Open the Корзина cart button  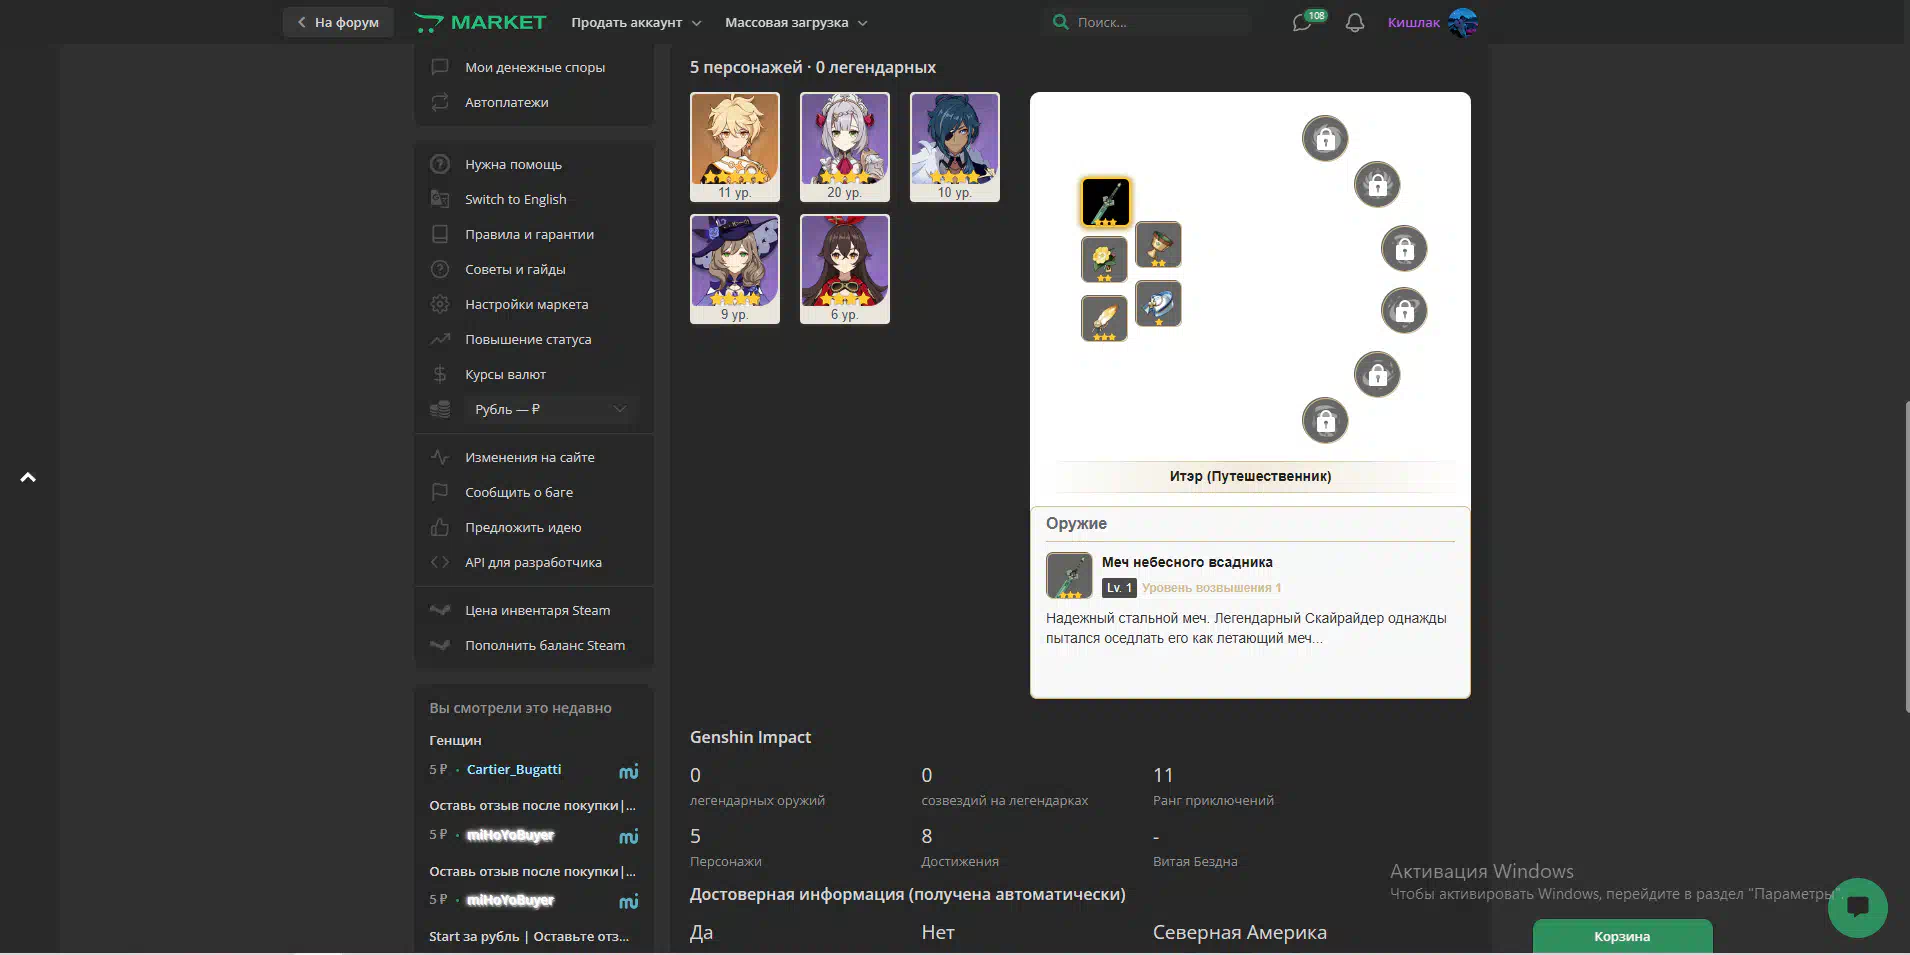click(x=1622, y=937)
